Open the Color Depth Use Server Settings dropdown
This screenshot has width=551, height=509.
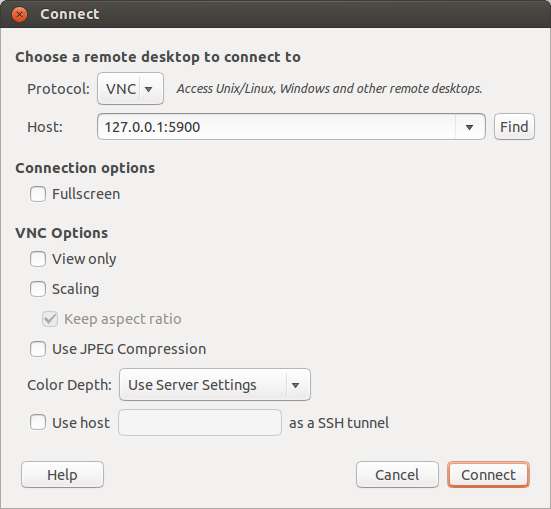(x=215, y=385)
